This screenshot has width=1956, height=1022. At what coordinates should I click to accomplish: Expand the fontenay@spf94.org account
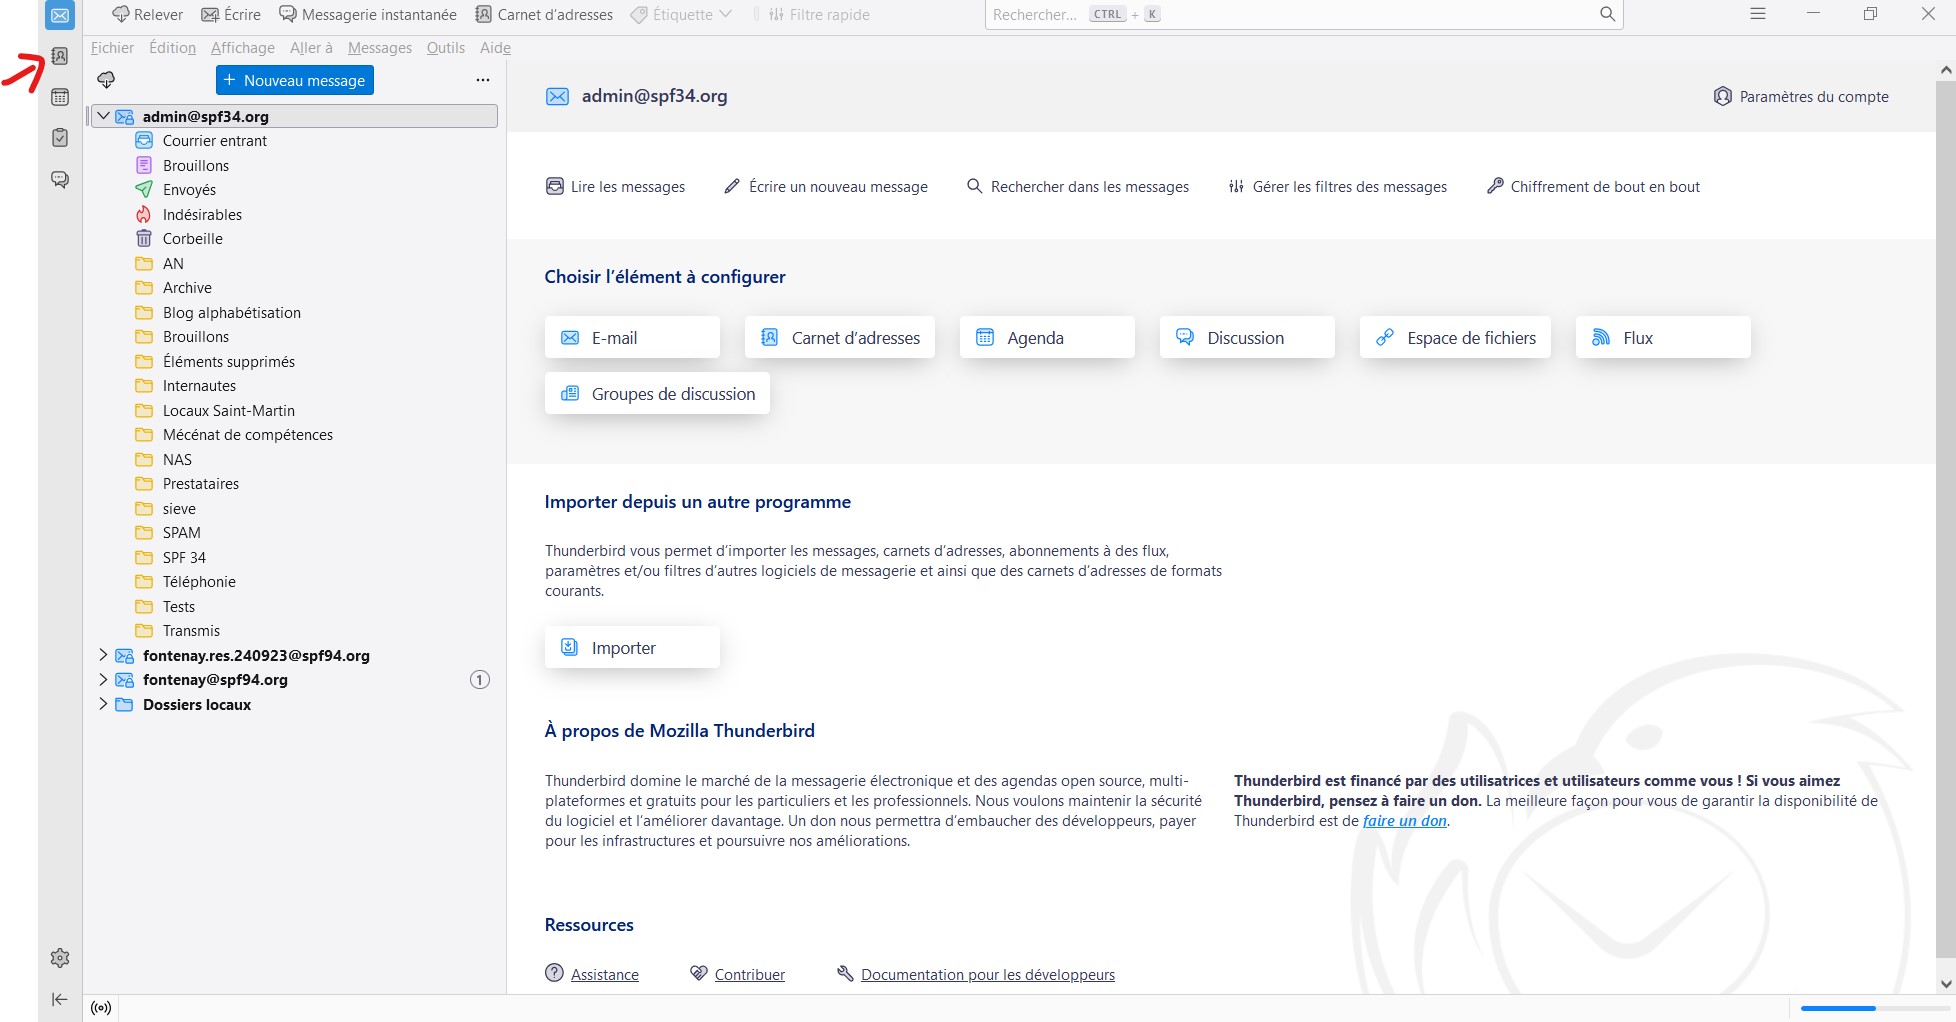(103, 679)
